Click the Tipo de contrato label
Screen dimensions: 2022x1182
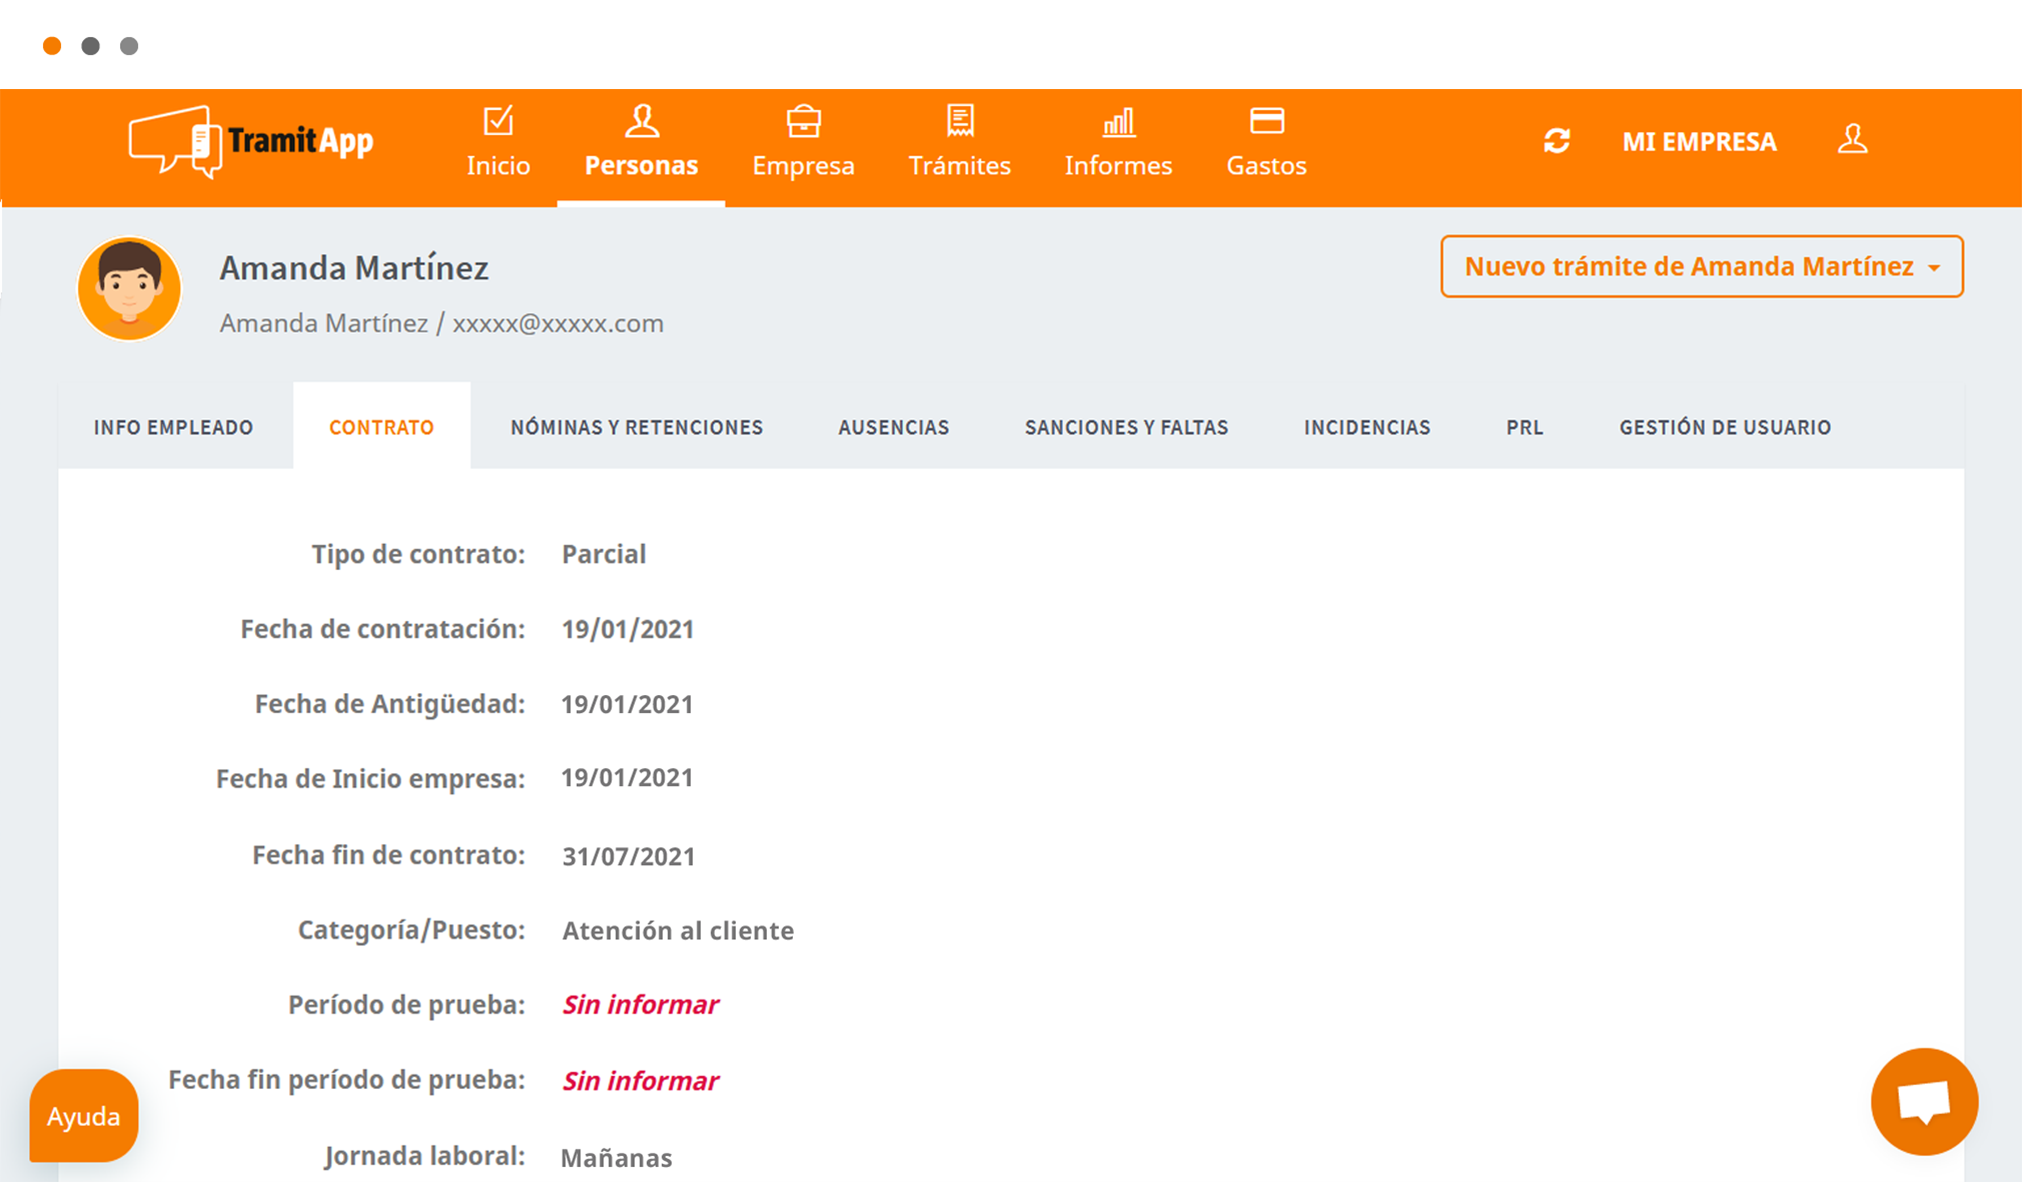(x=418, y=554)
